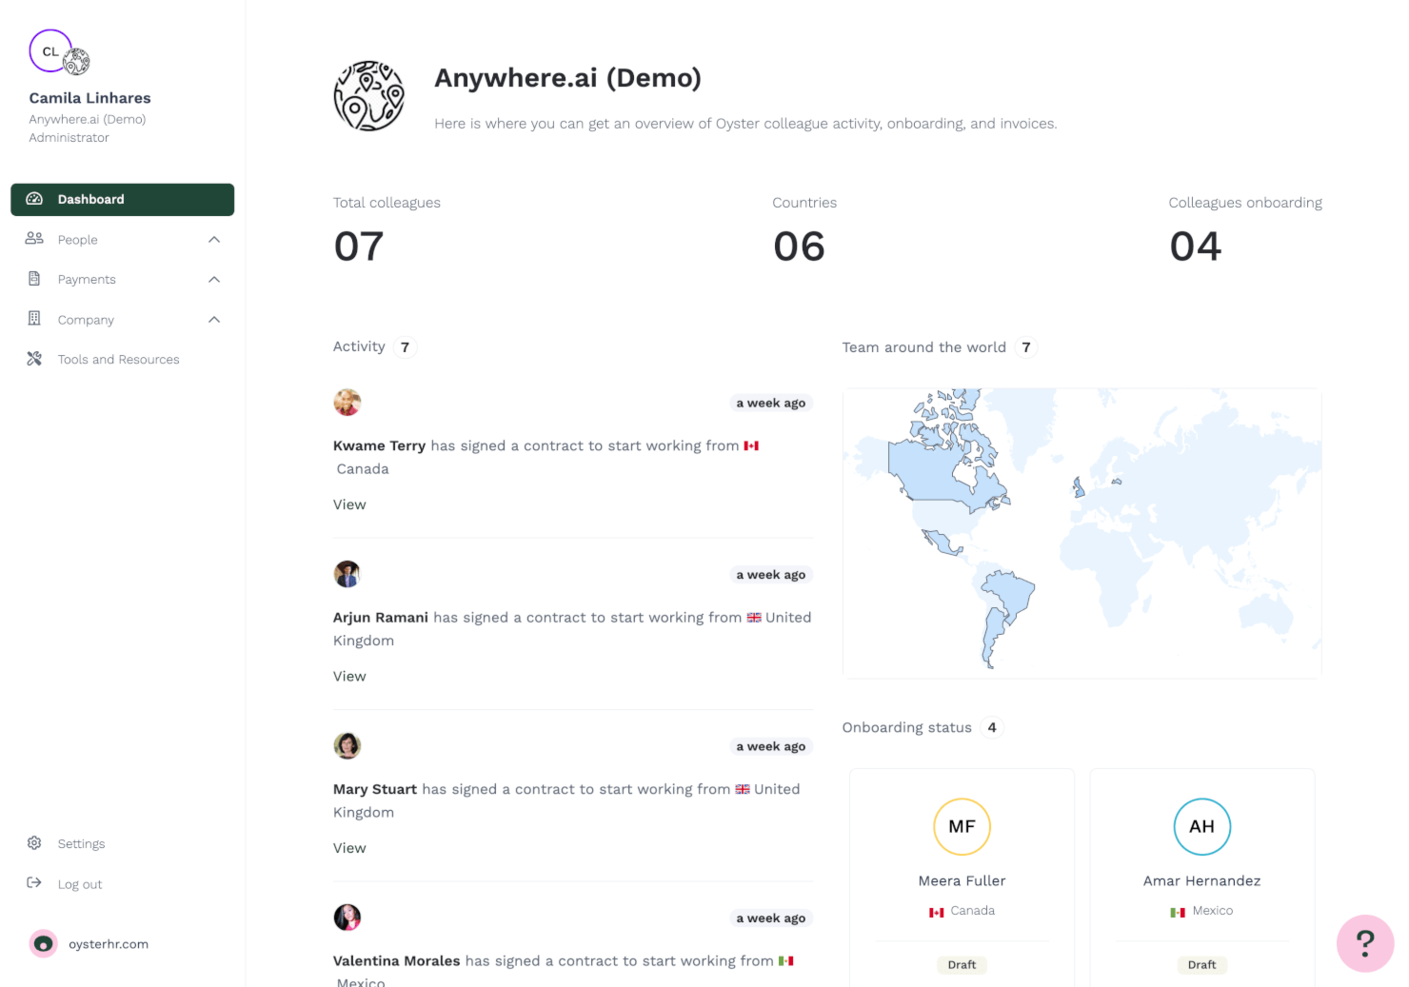Click the Payments document icon
This screenshot has height=987, width=1409.
click(x=35, y=279)
